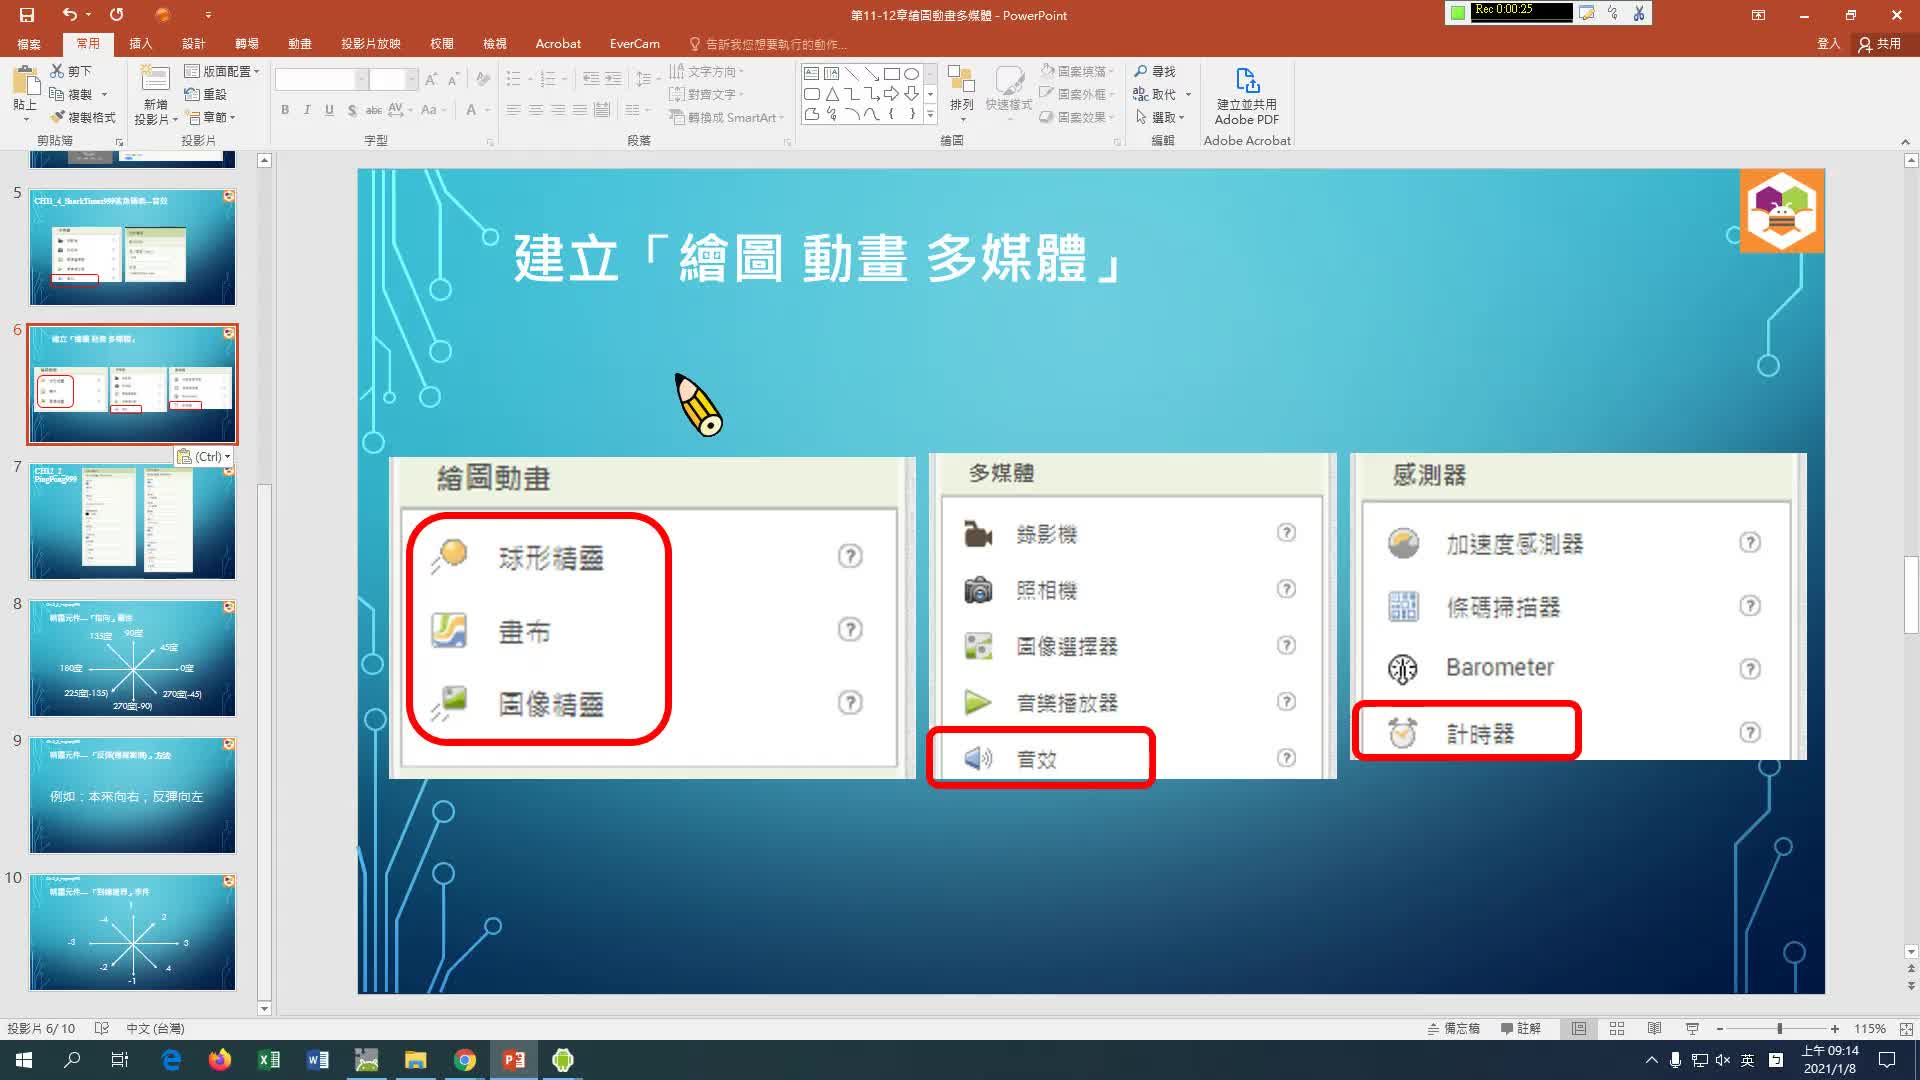1920x1080 pixels.
Task: Open Word from the taskbar
Action: tap(318, 1060)
